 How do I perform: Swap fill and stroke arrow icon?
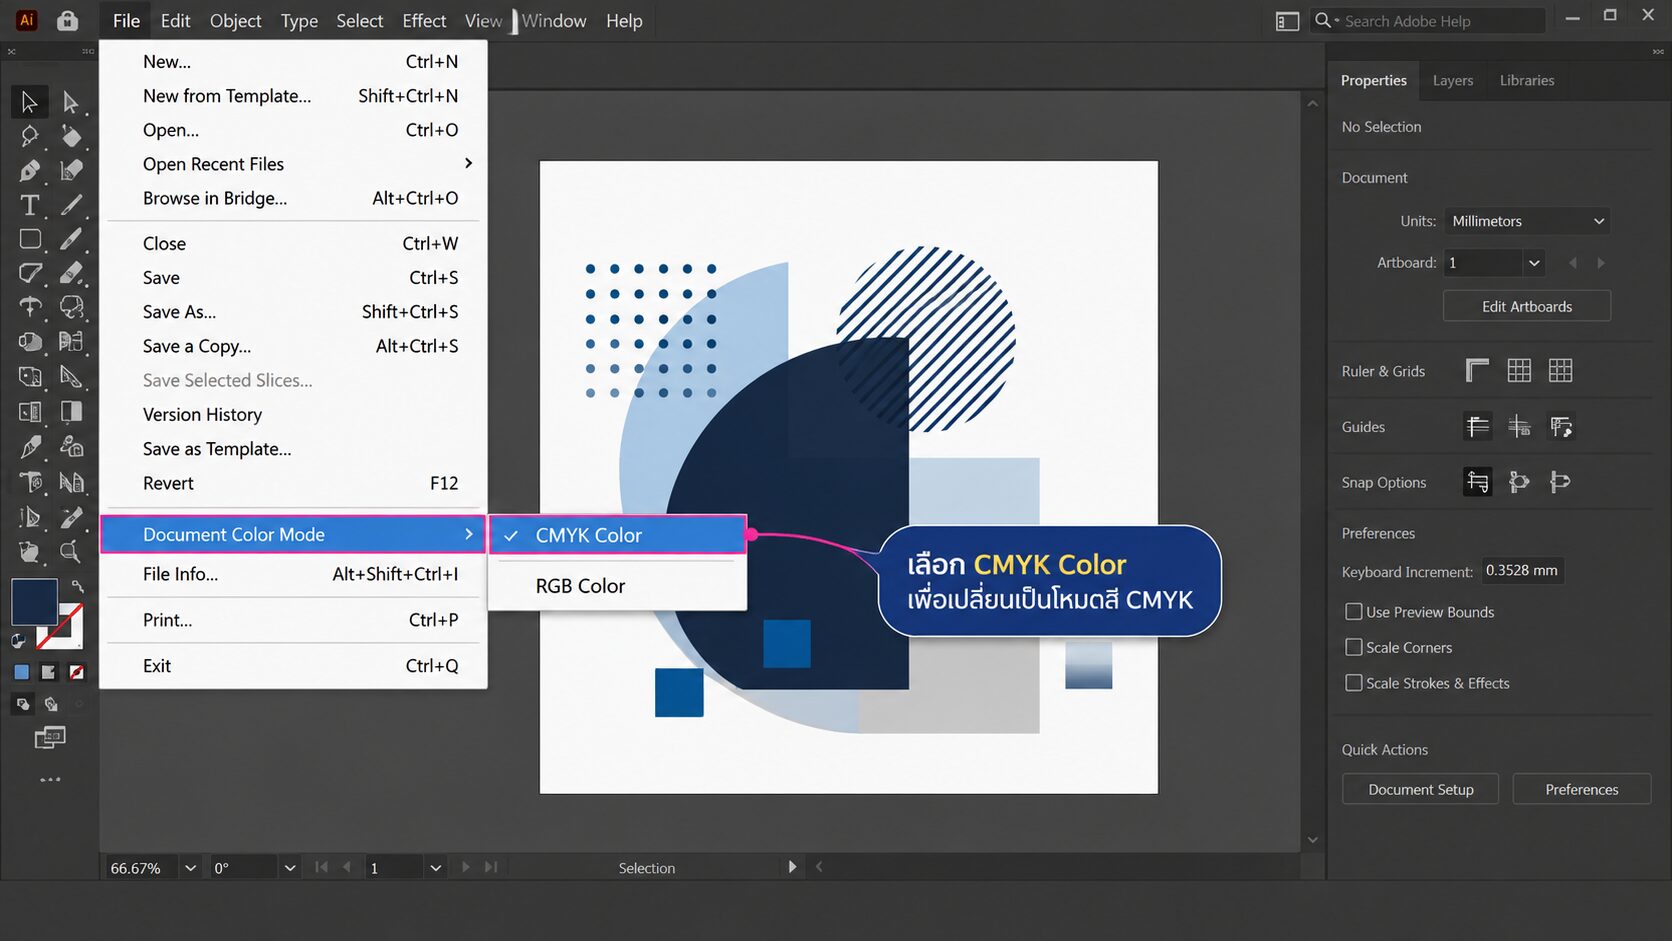tap(77, 587)
